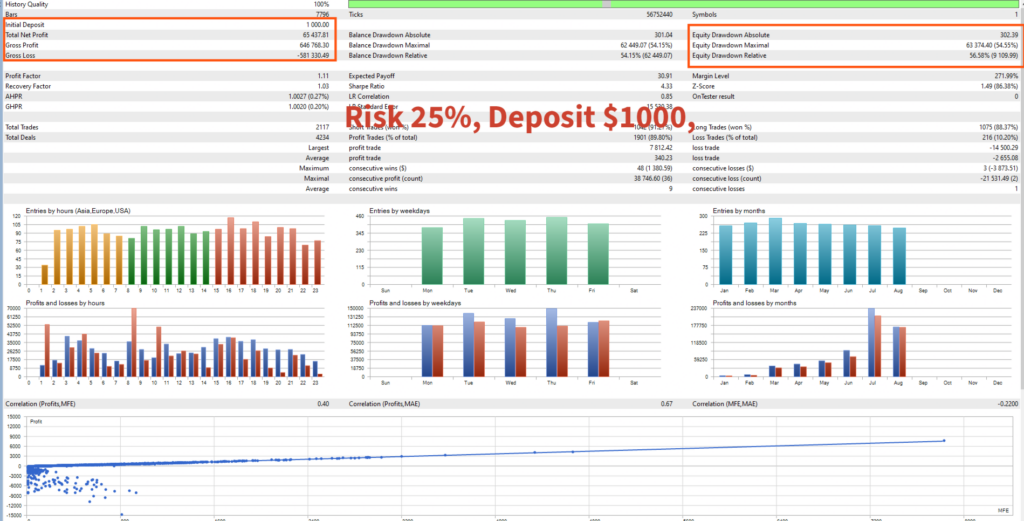Select the Expected Payoff value 30.91
1024x521 pixels.
(666, 76)
